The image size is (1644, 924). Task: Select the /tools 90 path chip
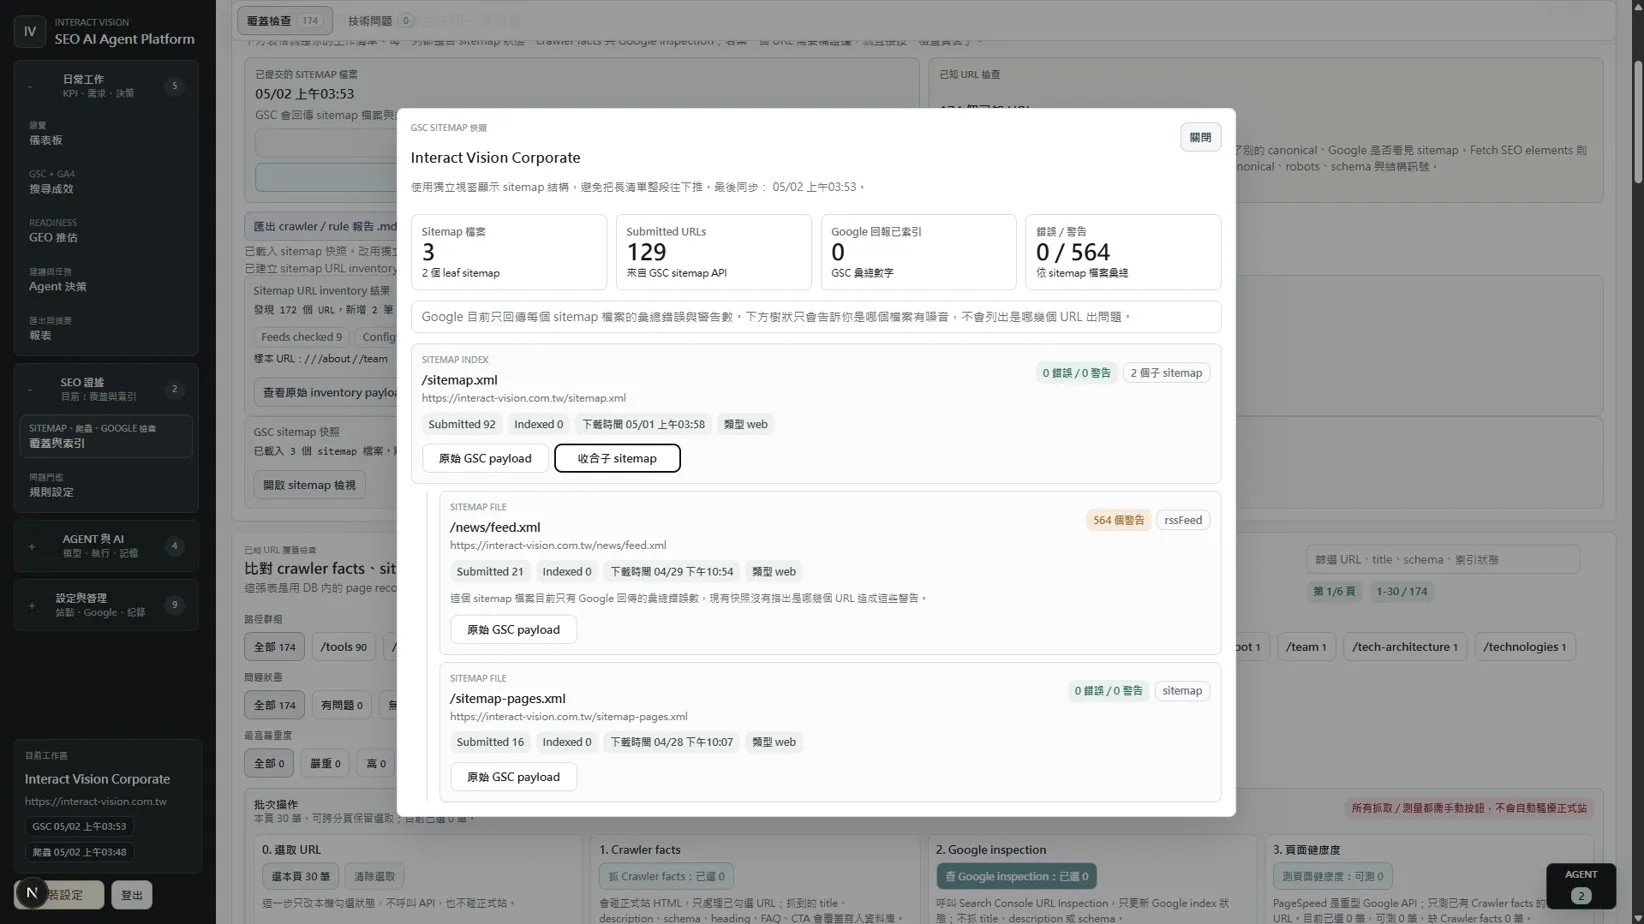[343, 647]
